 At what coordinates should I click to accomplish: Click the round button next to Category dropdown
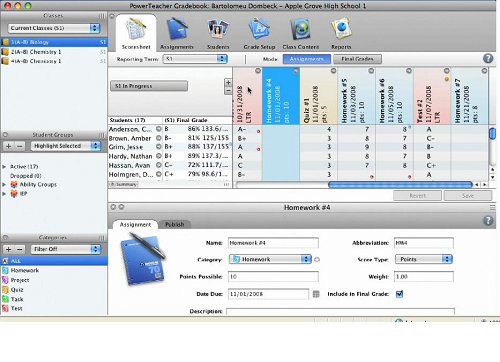(x=317, y=259)
